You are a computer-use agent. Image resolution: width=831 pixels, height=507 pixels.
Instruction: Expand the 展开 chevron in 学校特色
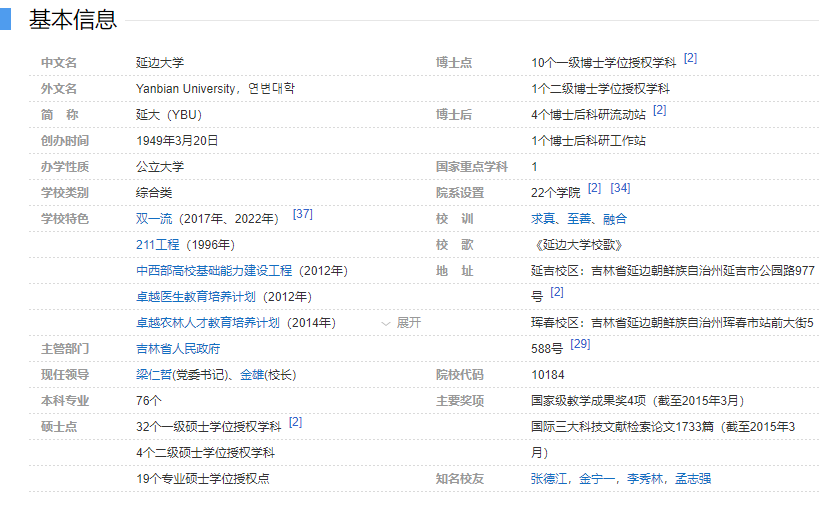401,323
